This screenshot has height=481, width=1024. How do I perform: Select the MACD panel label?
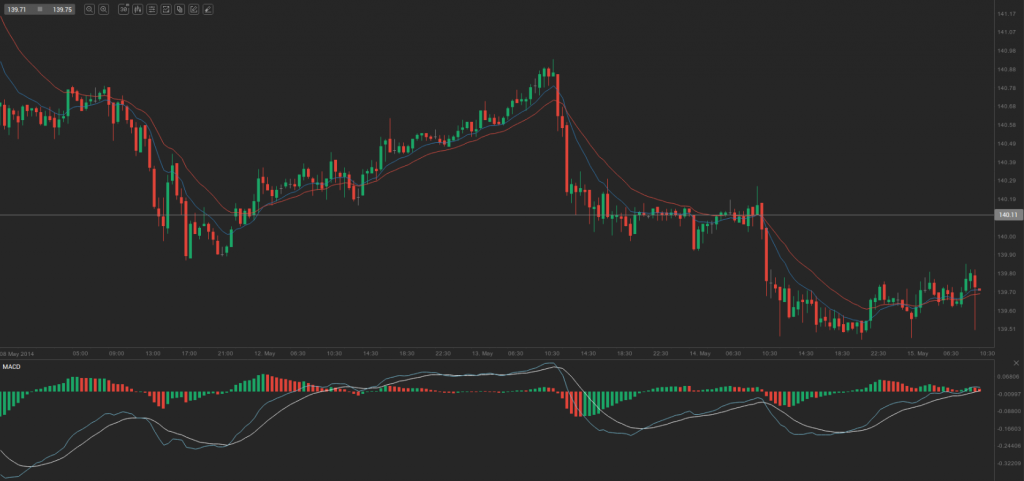coord(11,367)
